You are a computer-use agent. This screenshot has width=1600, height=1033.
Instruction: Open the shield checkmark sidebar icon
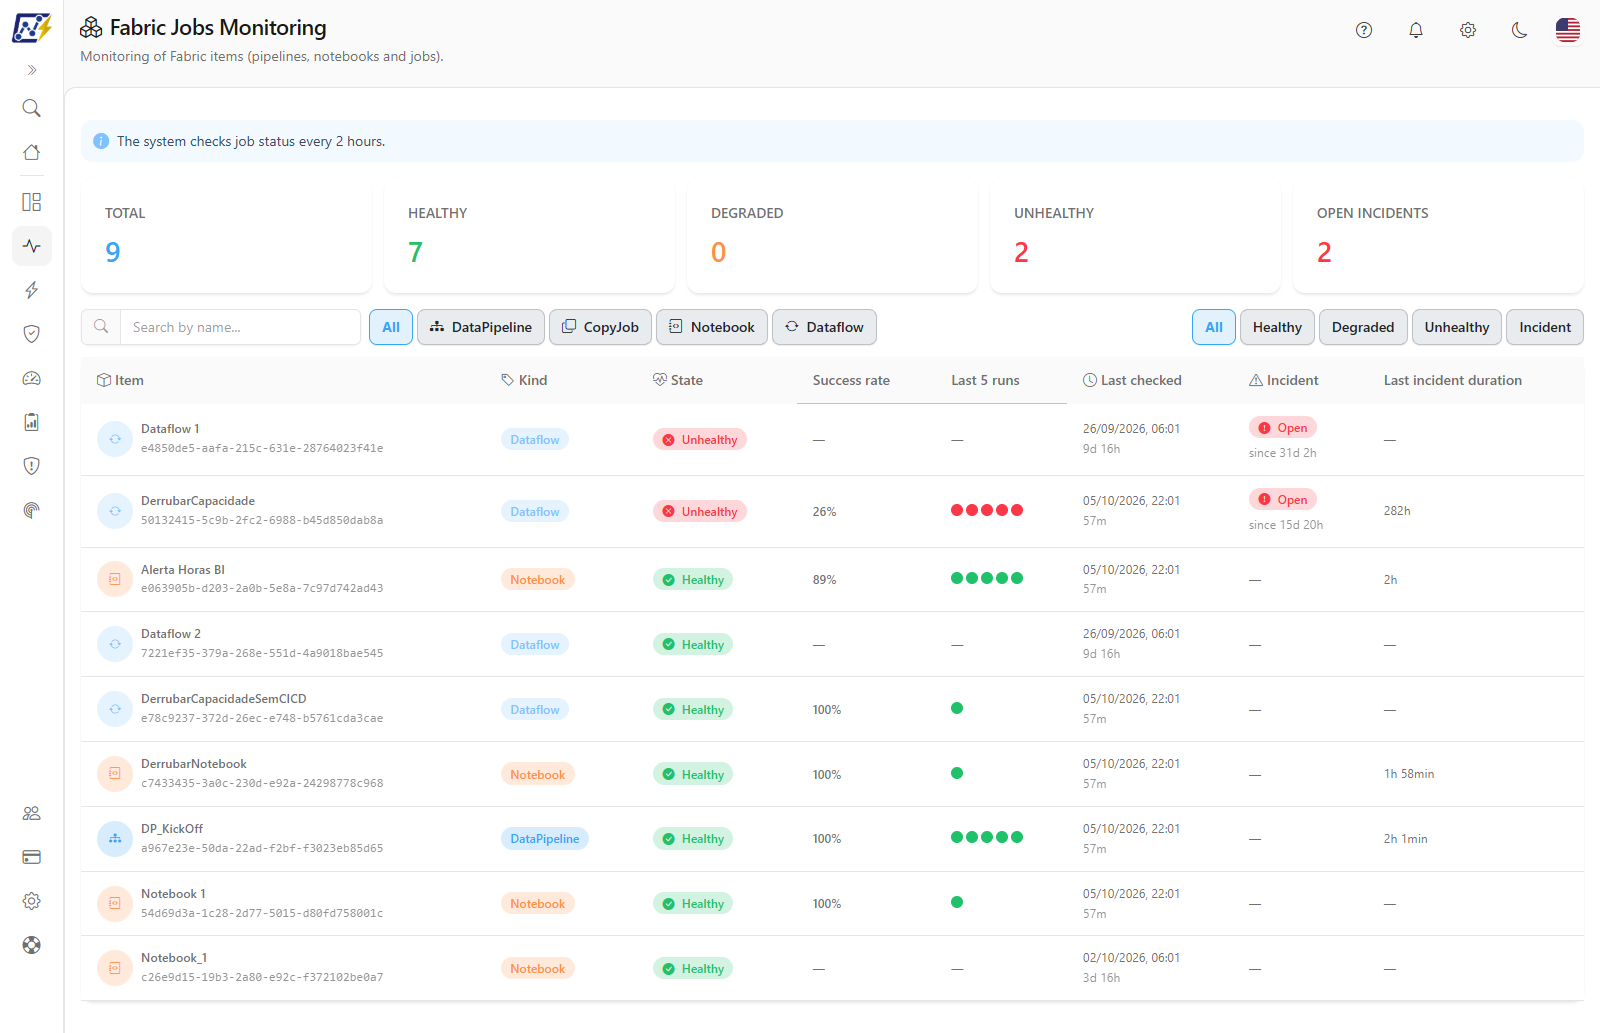tap(32, 334)
